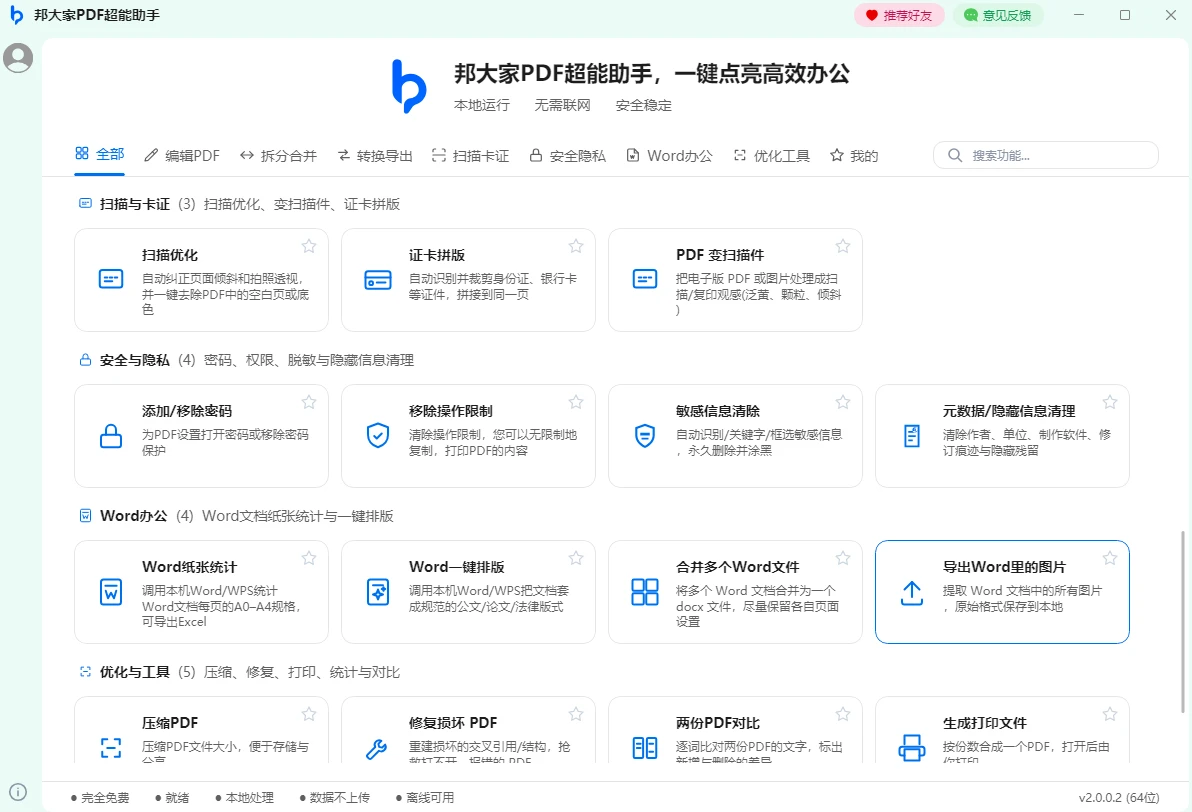The height and width of the screenshot is (812, 1192).
Task: Open the Word一键排版 icon
Action: click(378, 592)
